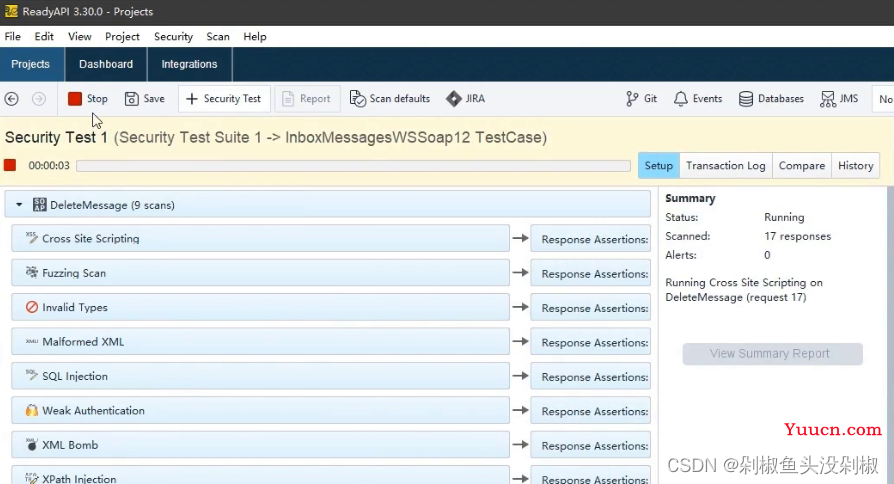Open the Dashboard tab
The image size is (894, 484).
[x=106, y=64]
